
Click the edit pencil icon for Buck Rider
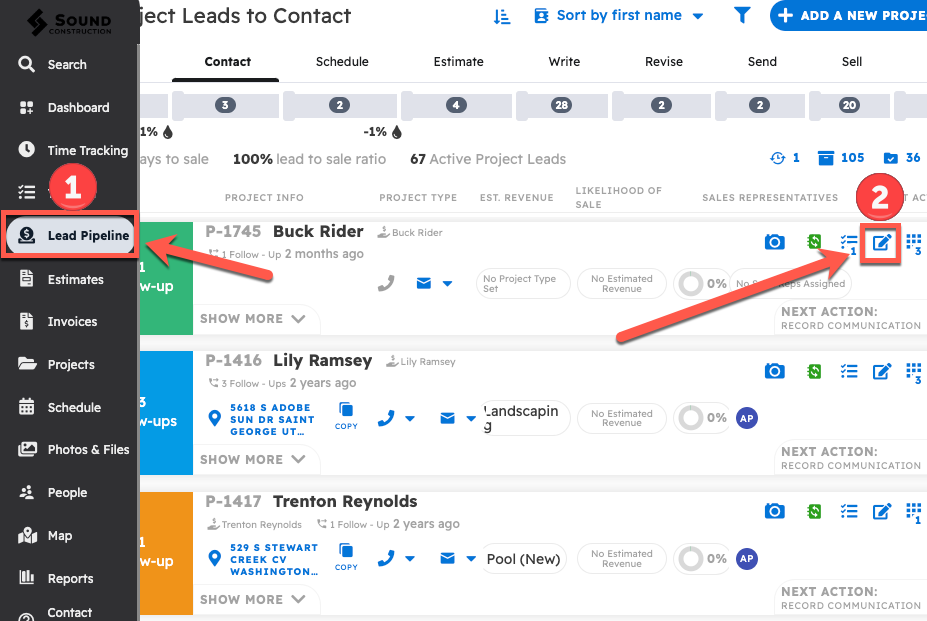click(882, 242)
